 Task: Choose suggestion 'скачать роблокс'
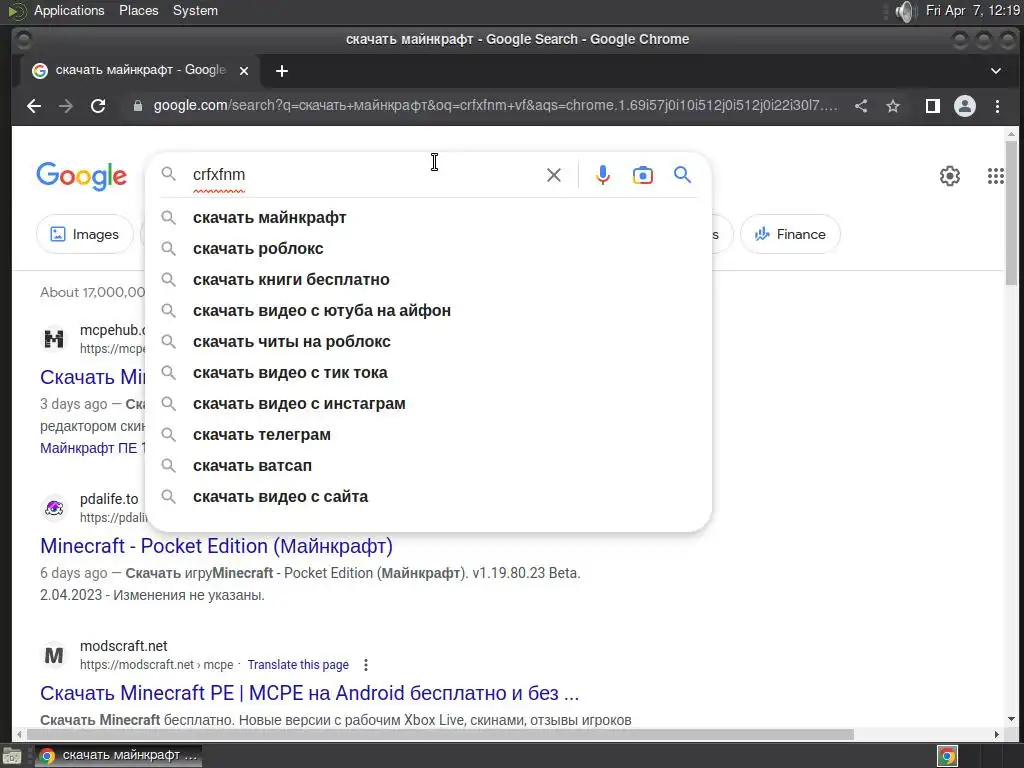428,249
